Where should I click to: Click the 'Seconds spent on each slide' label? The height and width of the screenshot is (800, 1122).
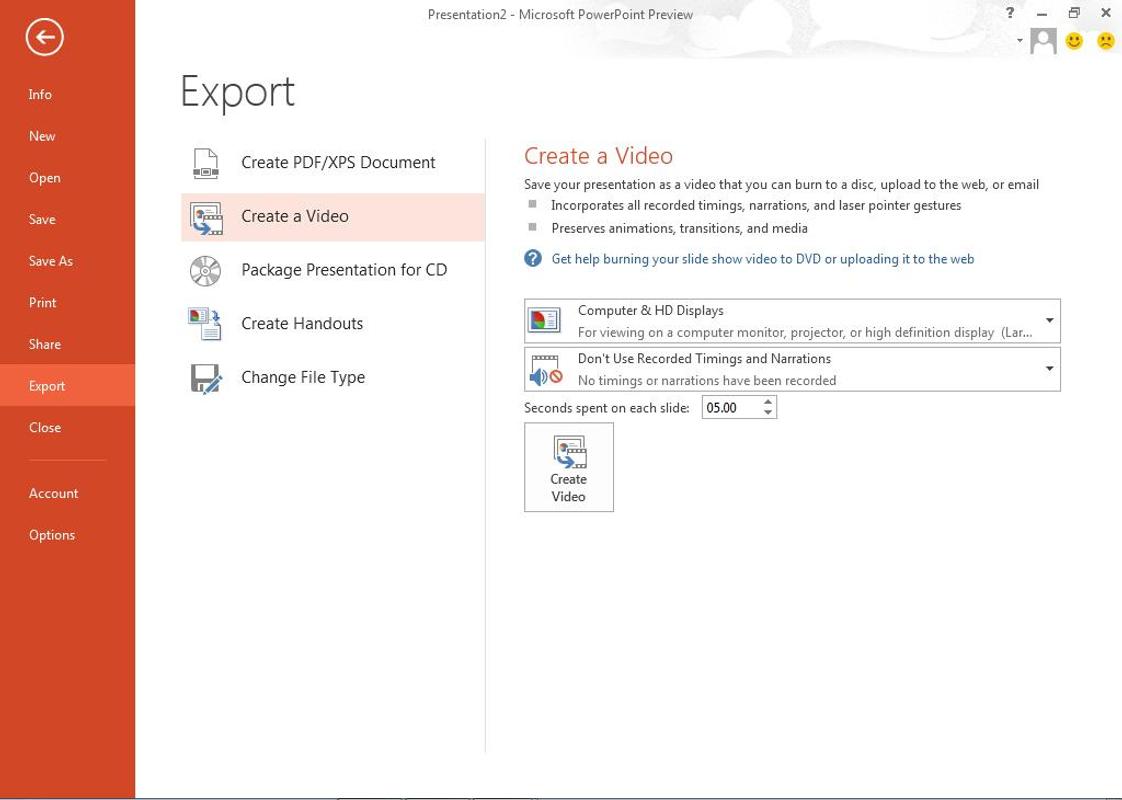click(x=607, y=408)
